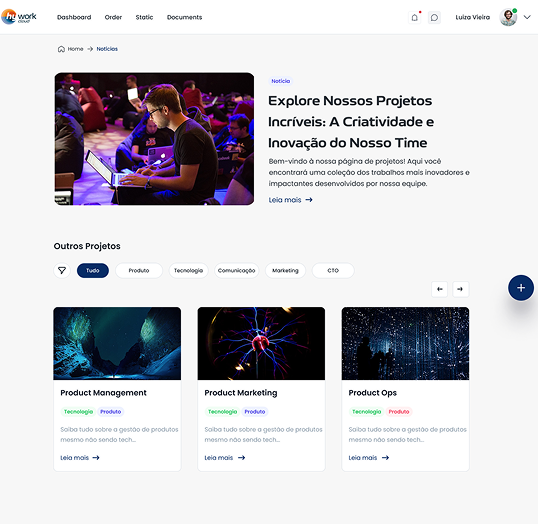
Task: Click Produto tag on Product Management card
Action: pyautogui.click(x=111, y=412)
